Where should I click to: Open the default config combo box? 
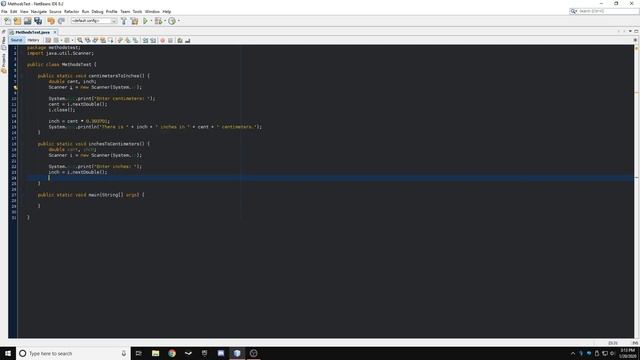[x=94, y=21]
